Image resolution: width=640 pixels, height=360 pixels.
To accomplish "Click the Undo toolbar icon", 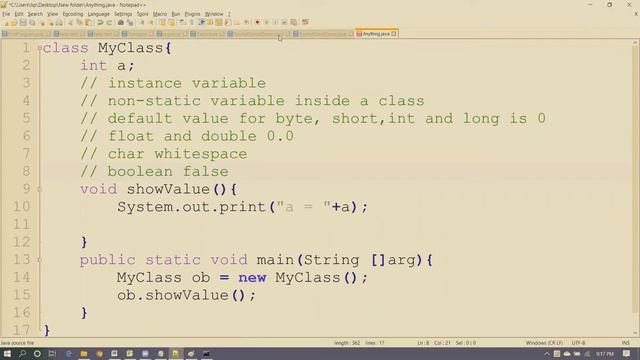I will click(x=100, y=22).
